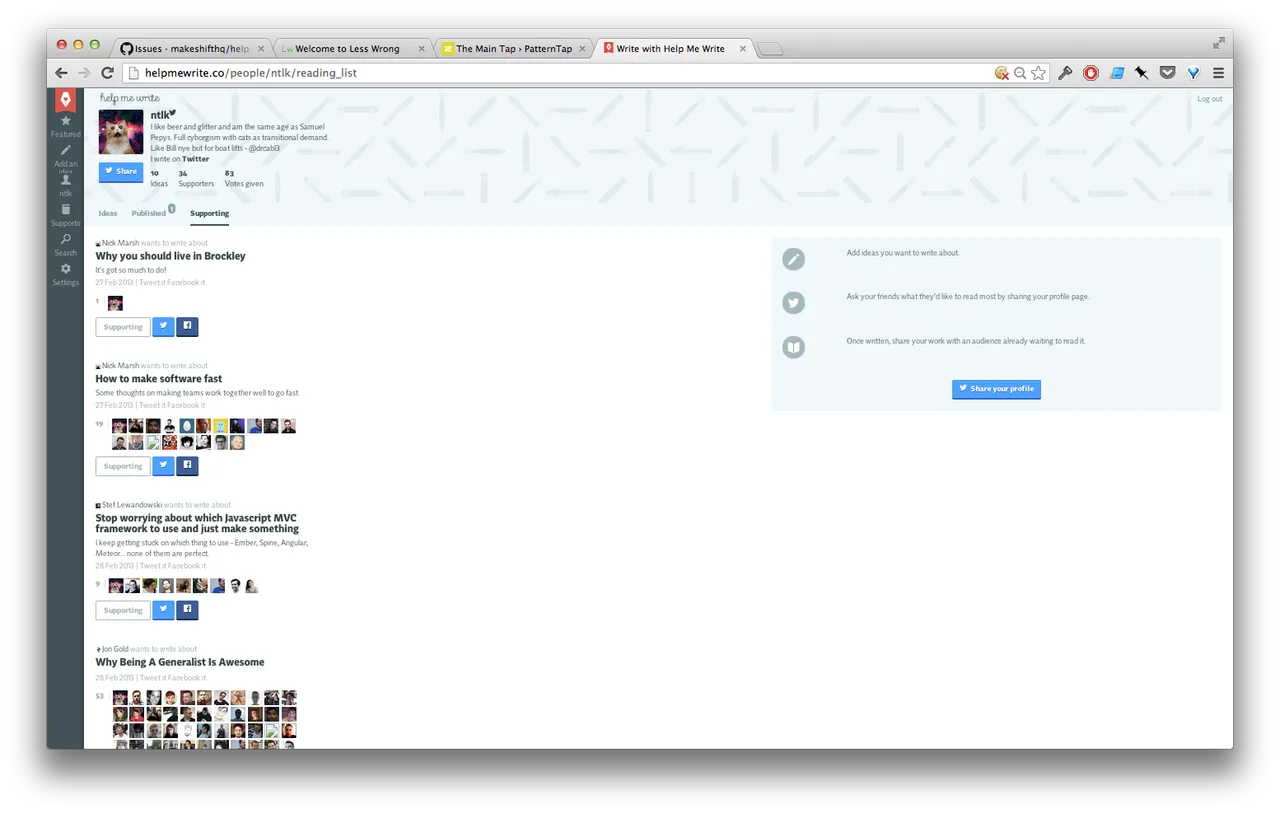Click the supporter avatar under Brockley idea
This screenshot has height=814, width=1280.
(x=115, y=302)
